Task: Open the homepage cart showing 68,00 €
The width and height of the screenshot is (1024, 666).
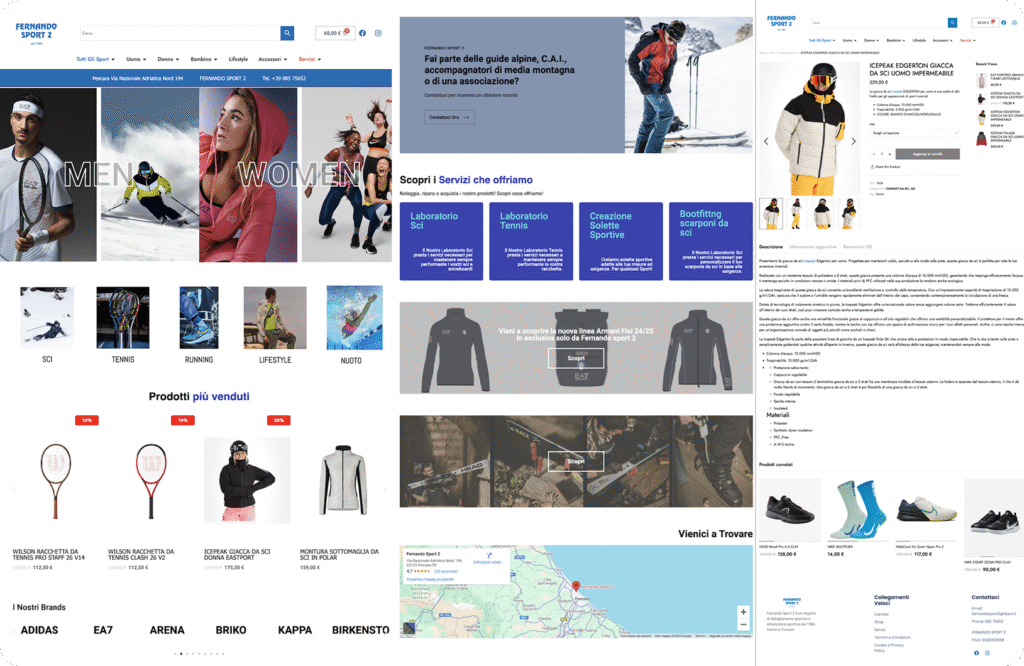Action: click(x=334, y=33)
